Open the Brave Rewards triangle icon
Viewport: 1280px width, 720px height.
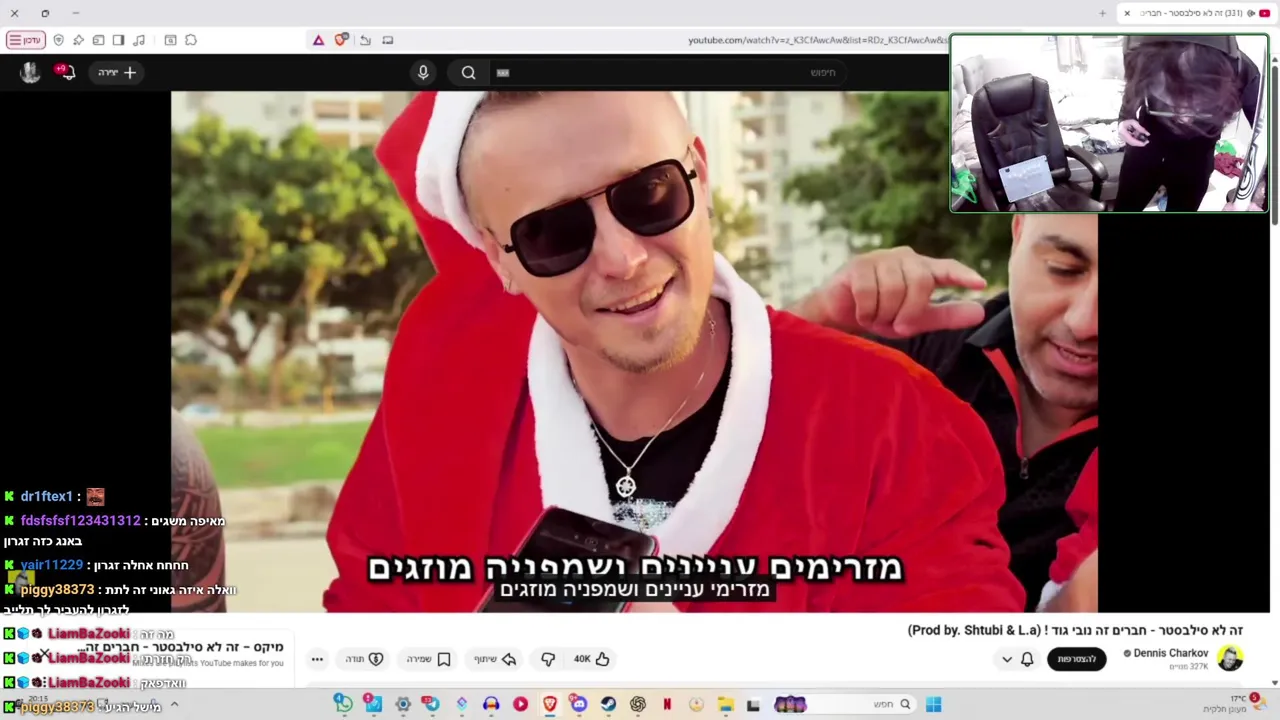tap(318, 40)
